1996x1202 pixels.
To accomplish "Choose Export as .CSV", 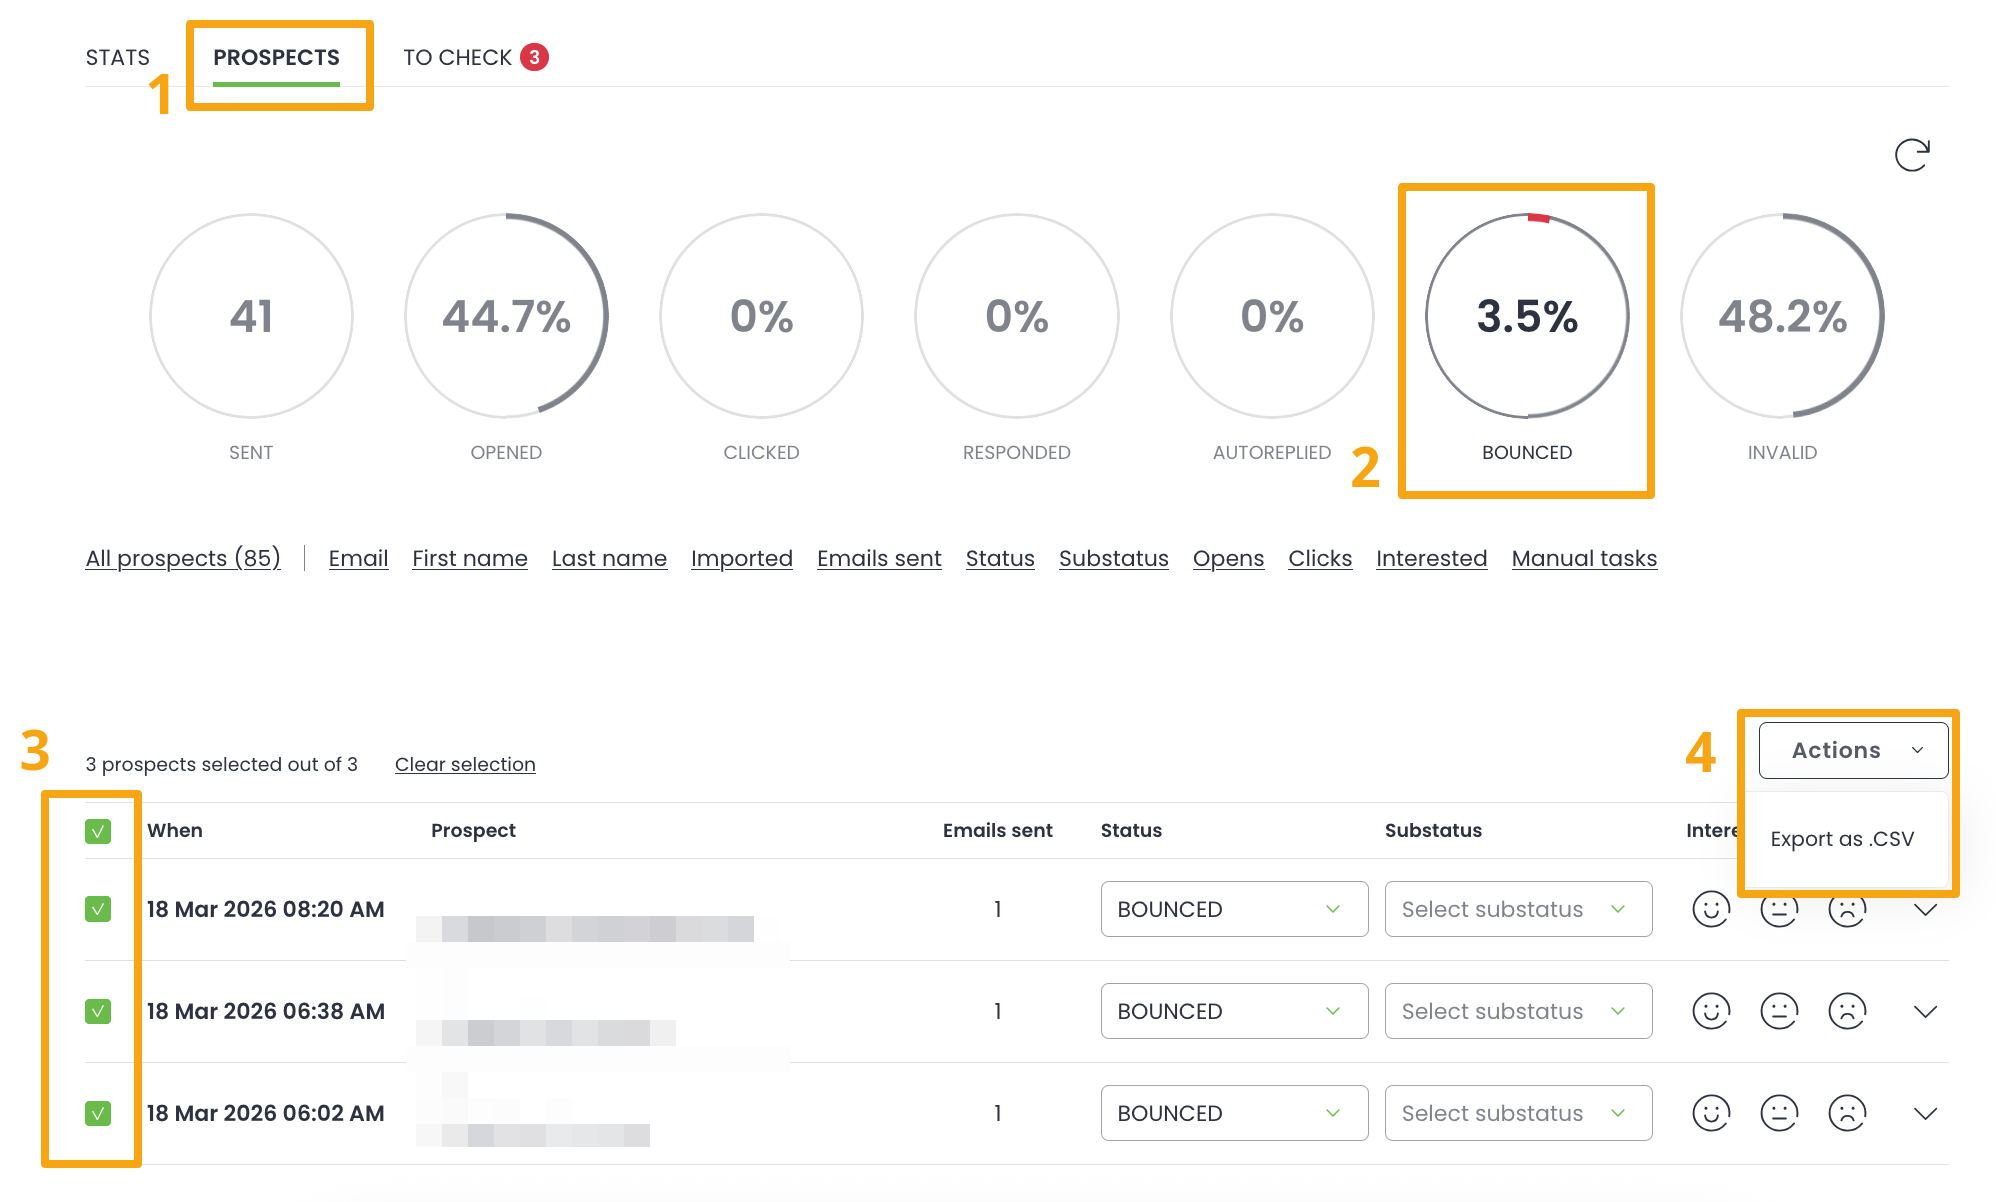I will point(1841,839).
